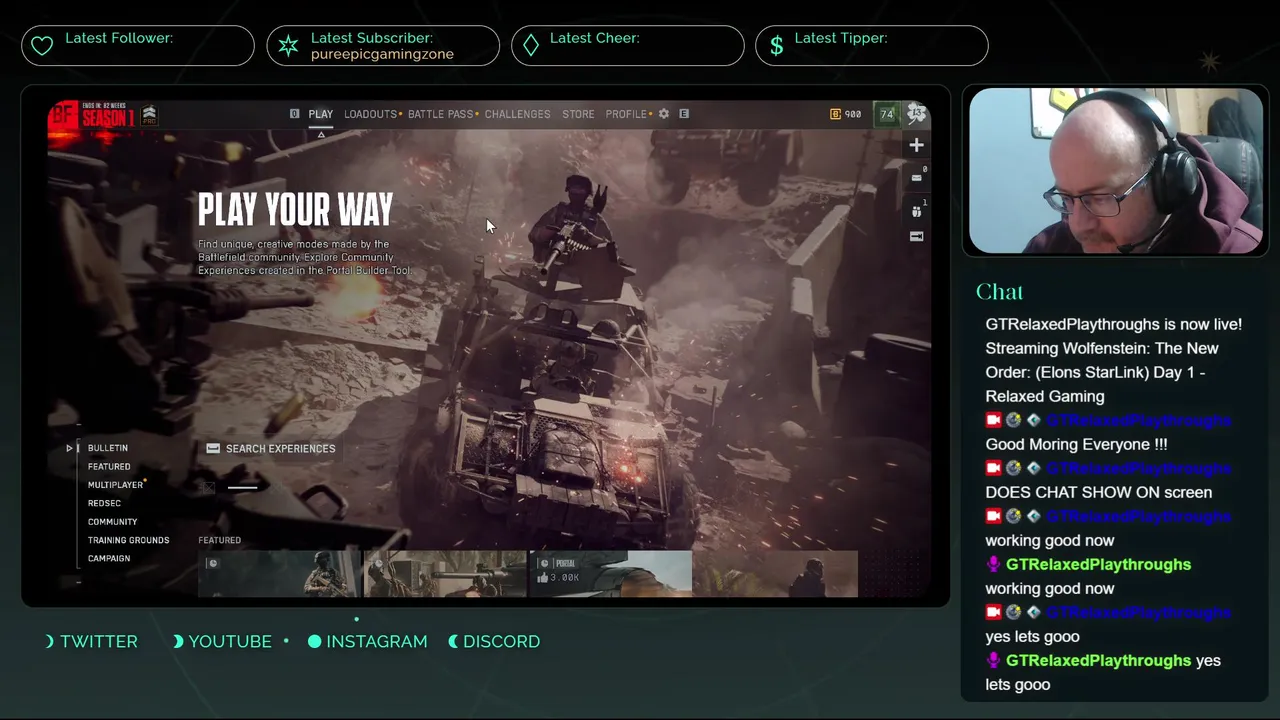Click the dollar icon of Latest Tipper

pyautogui.click(x=777, y=46)
